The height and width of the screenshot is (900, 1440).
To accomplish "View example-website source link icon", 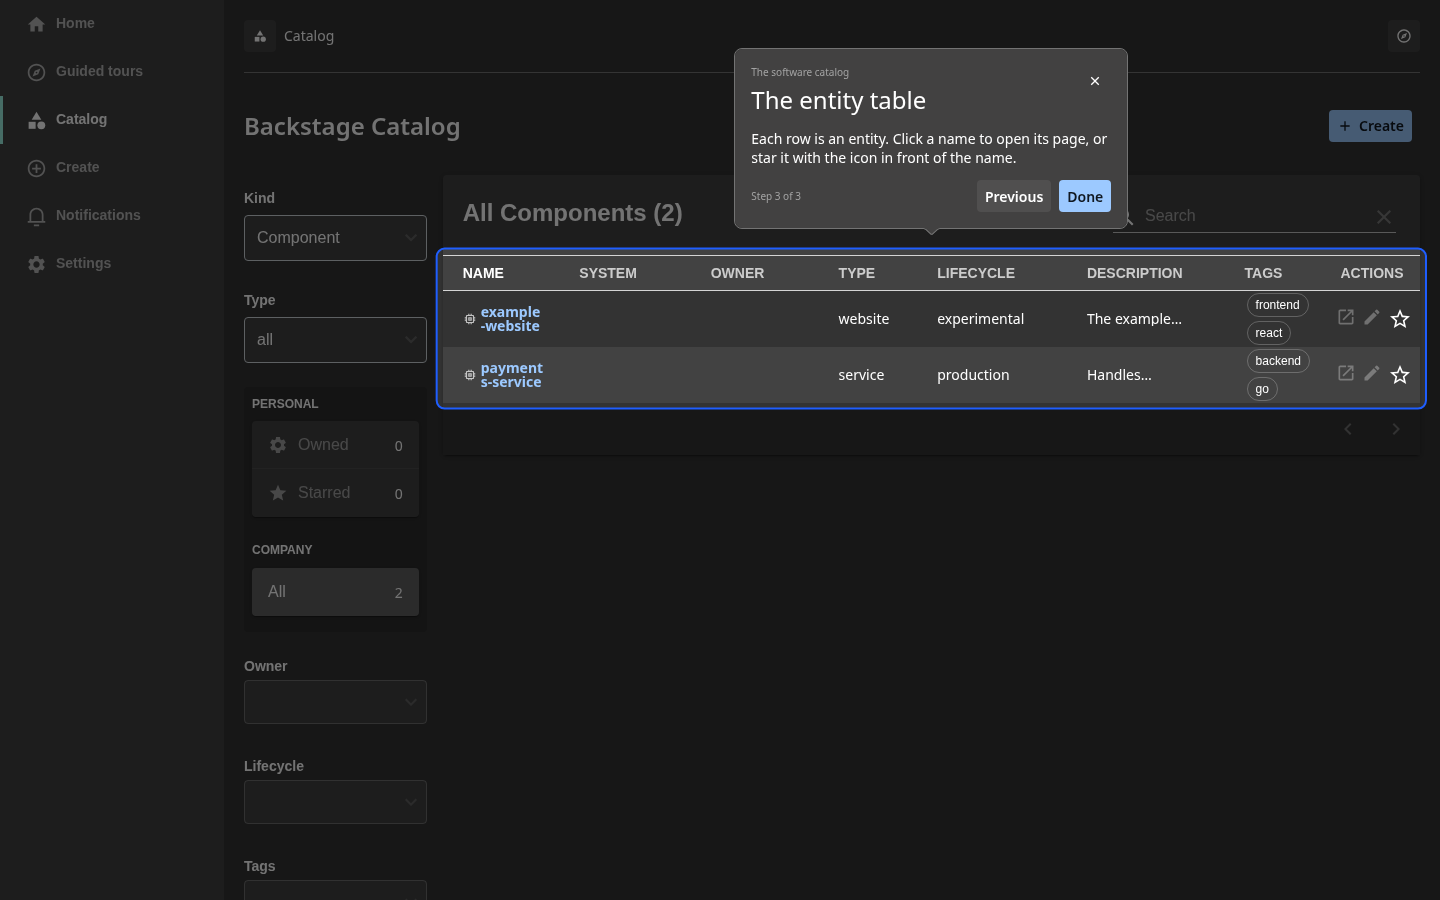I will click(x=1346, y=317).
